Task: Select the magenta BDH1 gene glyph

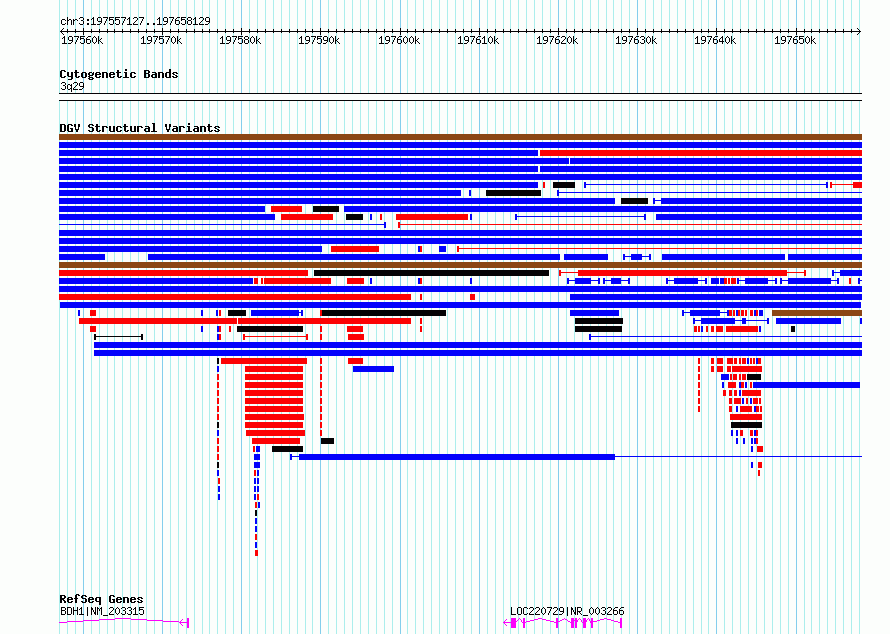Action: point(124,622)
